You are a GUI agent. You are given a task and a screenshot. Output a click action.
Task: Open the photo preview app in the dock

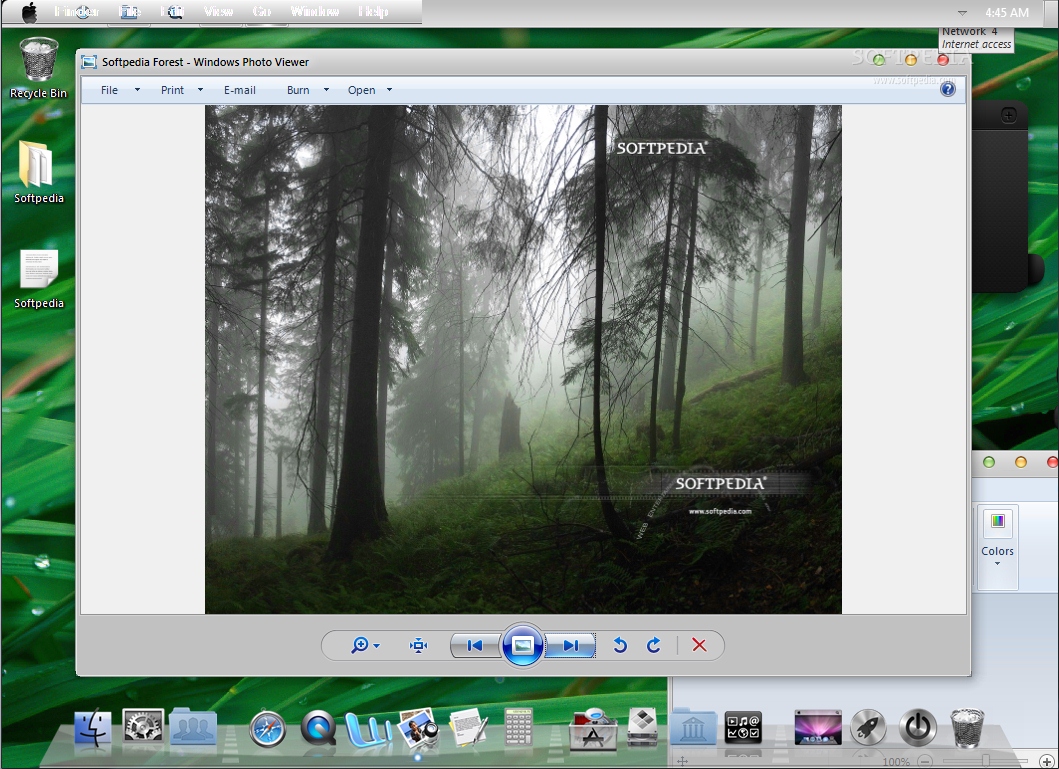tap(419, 728)
